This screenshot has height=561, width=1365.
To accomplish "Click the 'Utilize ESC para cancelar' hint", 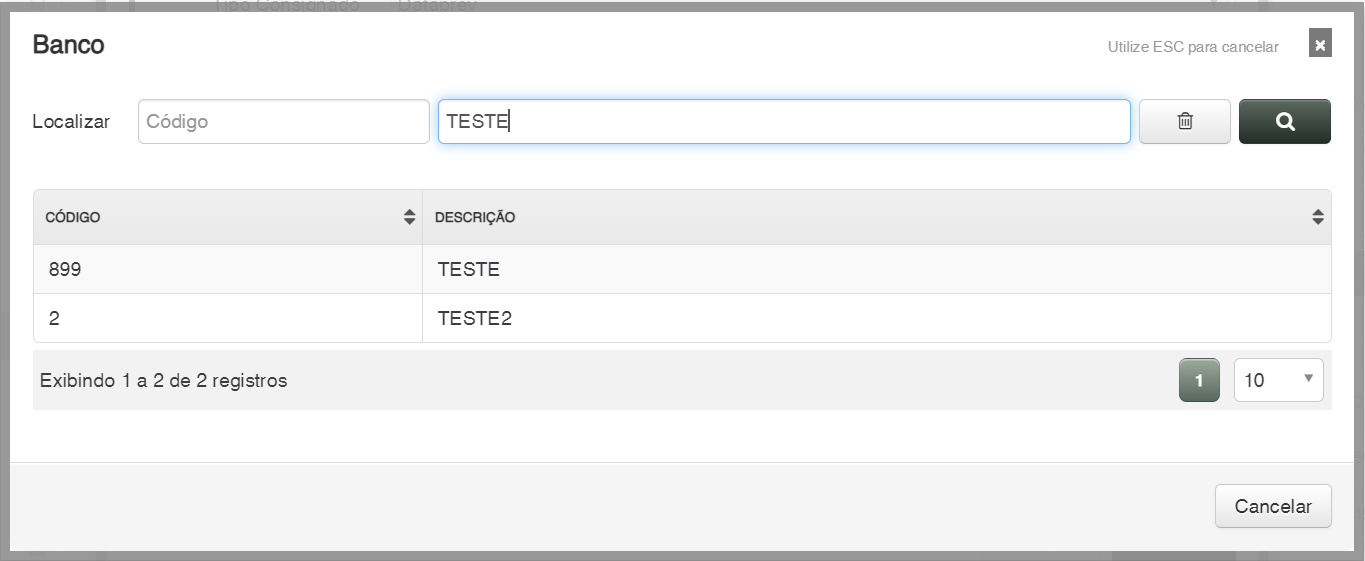I will (1192, 47).
